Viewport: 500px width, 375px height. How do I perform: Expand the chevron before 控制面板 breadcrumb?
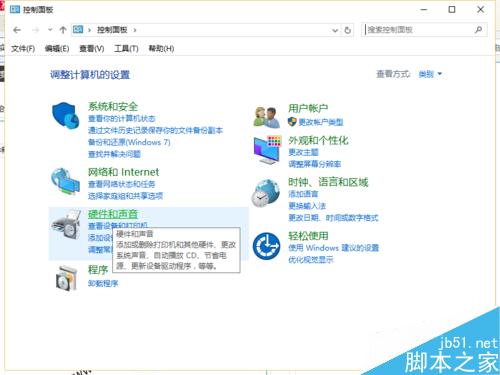[89, 30]
